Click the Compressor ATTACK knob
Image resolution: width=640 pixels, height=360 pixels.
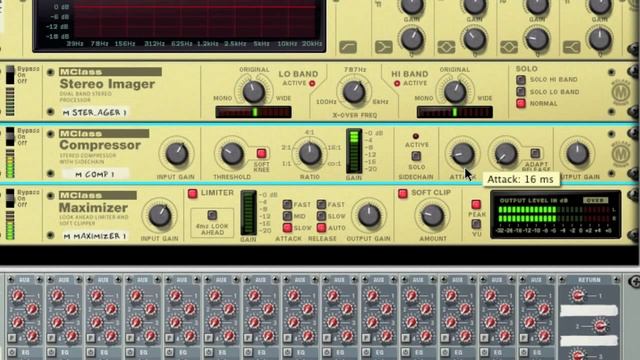(462, 154)
